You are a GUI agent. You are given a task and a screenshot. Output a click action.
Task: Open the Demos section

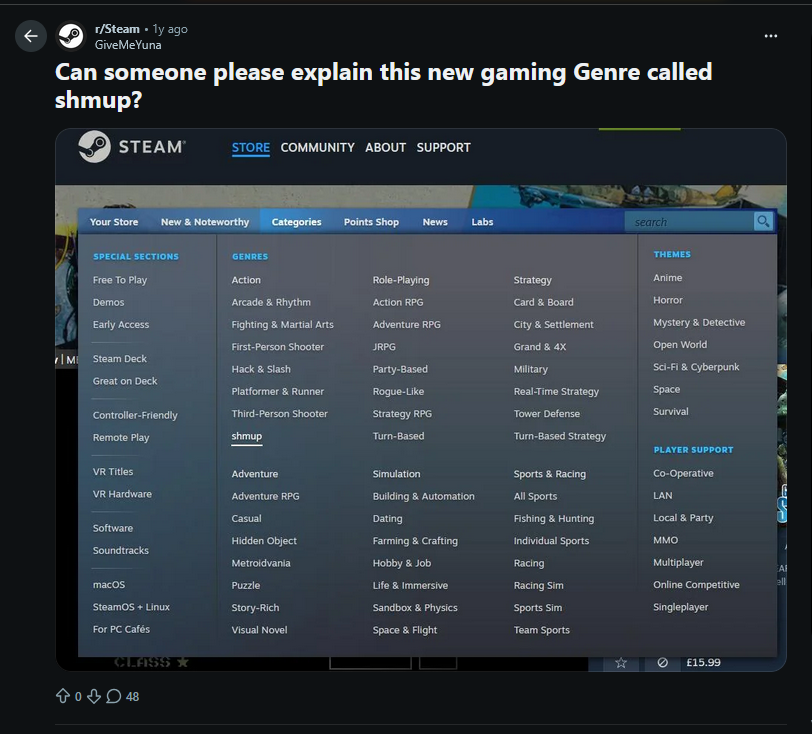(108, 302)
